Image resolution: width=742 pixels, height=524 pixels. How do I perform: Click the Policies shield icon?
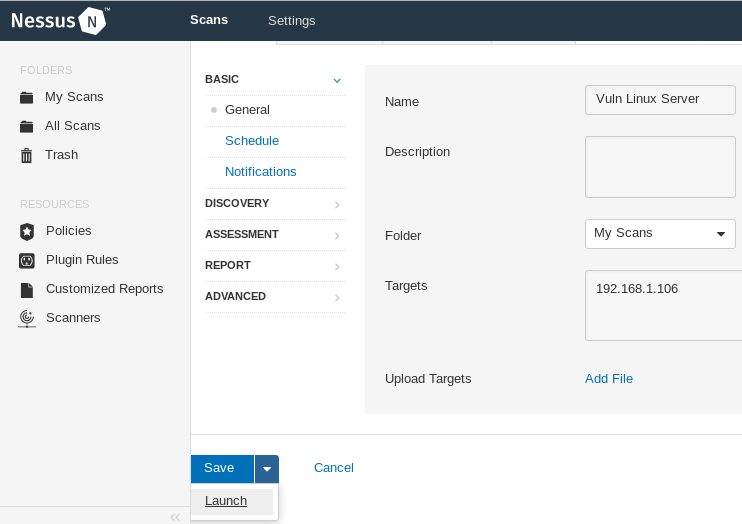pyautogui.click(x=27, y=231)
